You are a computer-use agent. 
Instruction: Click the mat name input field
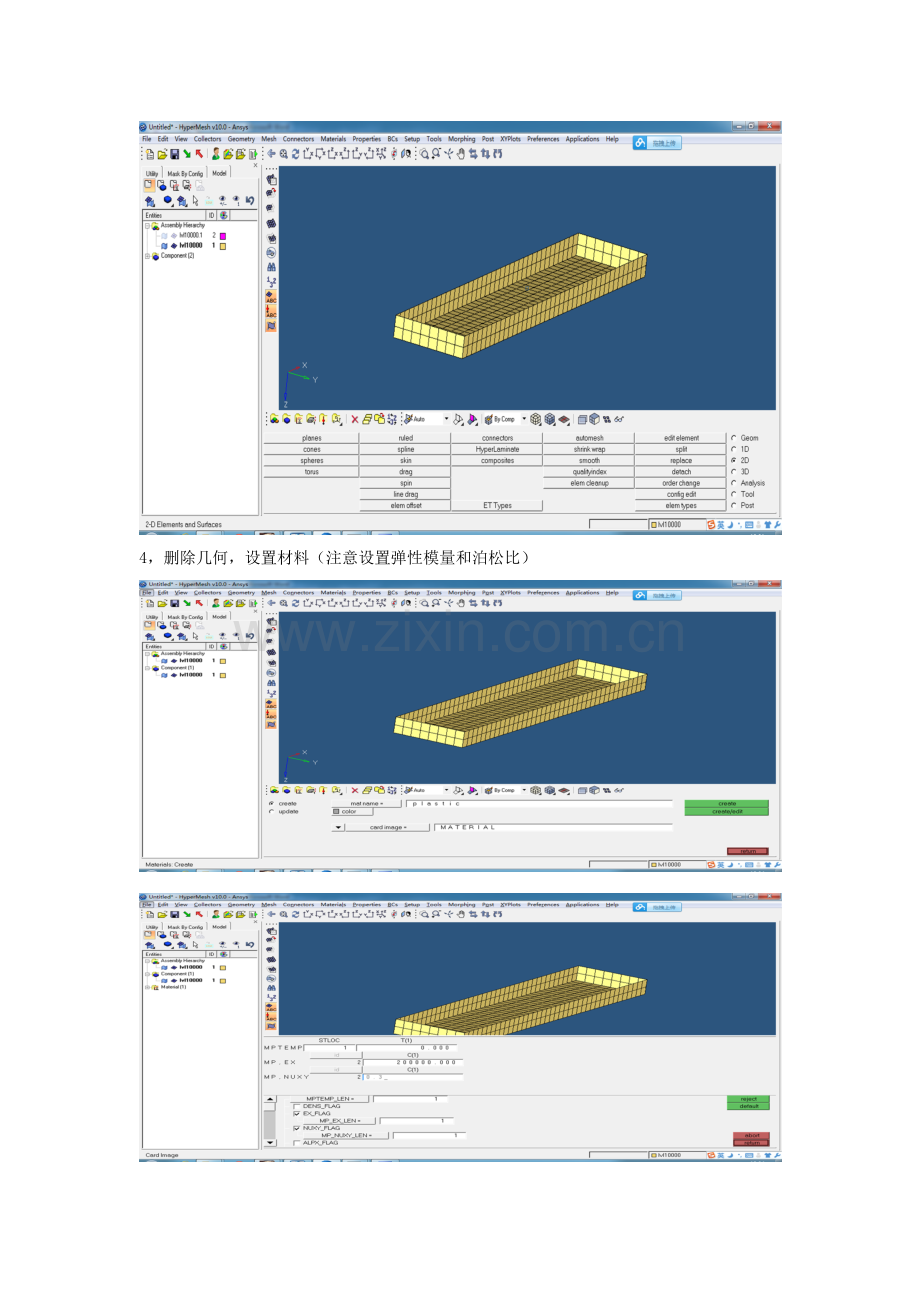tap(539, 803)
